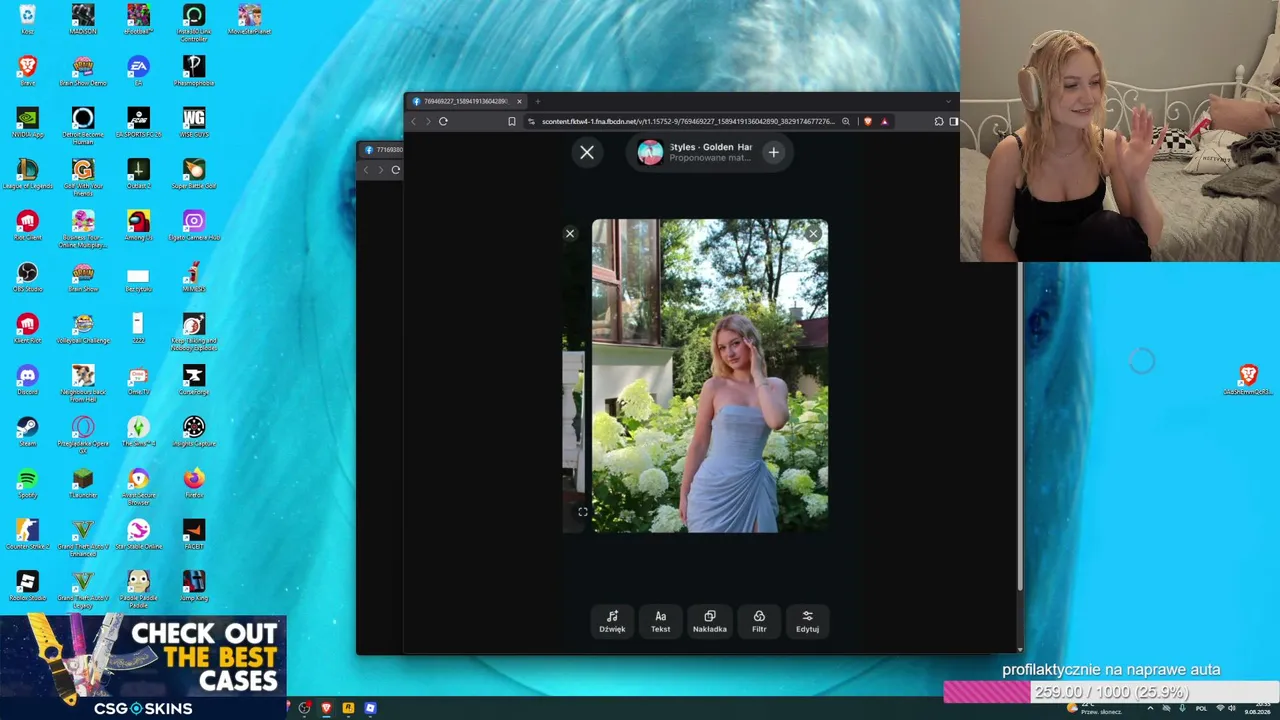Open OBS Studio desktop shortcut
The image size is (1280, 720).
[27, 277]
